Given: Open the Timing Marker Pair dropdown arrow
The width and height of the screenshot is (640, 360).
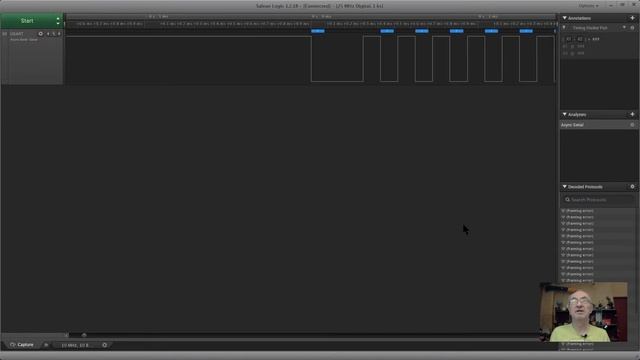Looking at the screenshot, I should (624, 28).
